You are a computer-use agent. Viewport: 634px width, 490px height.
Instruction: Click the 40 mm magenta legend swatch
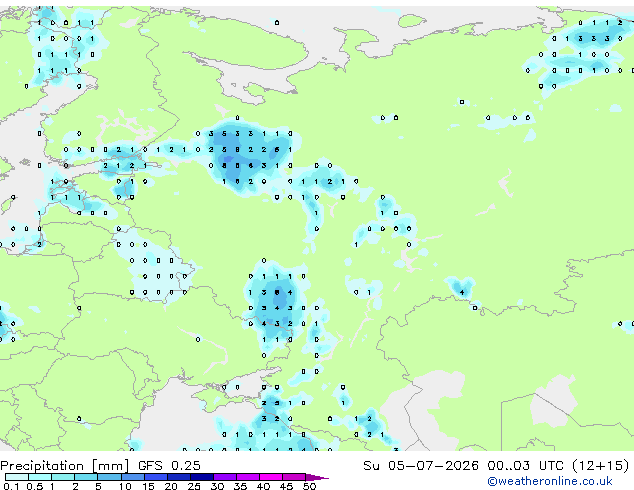[x=271, y=477]
